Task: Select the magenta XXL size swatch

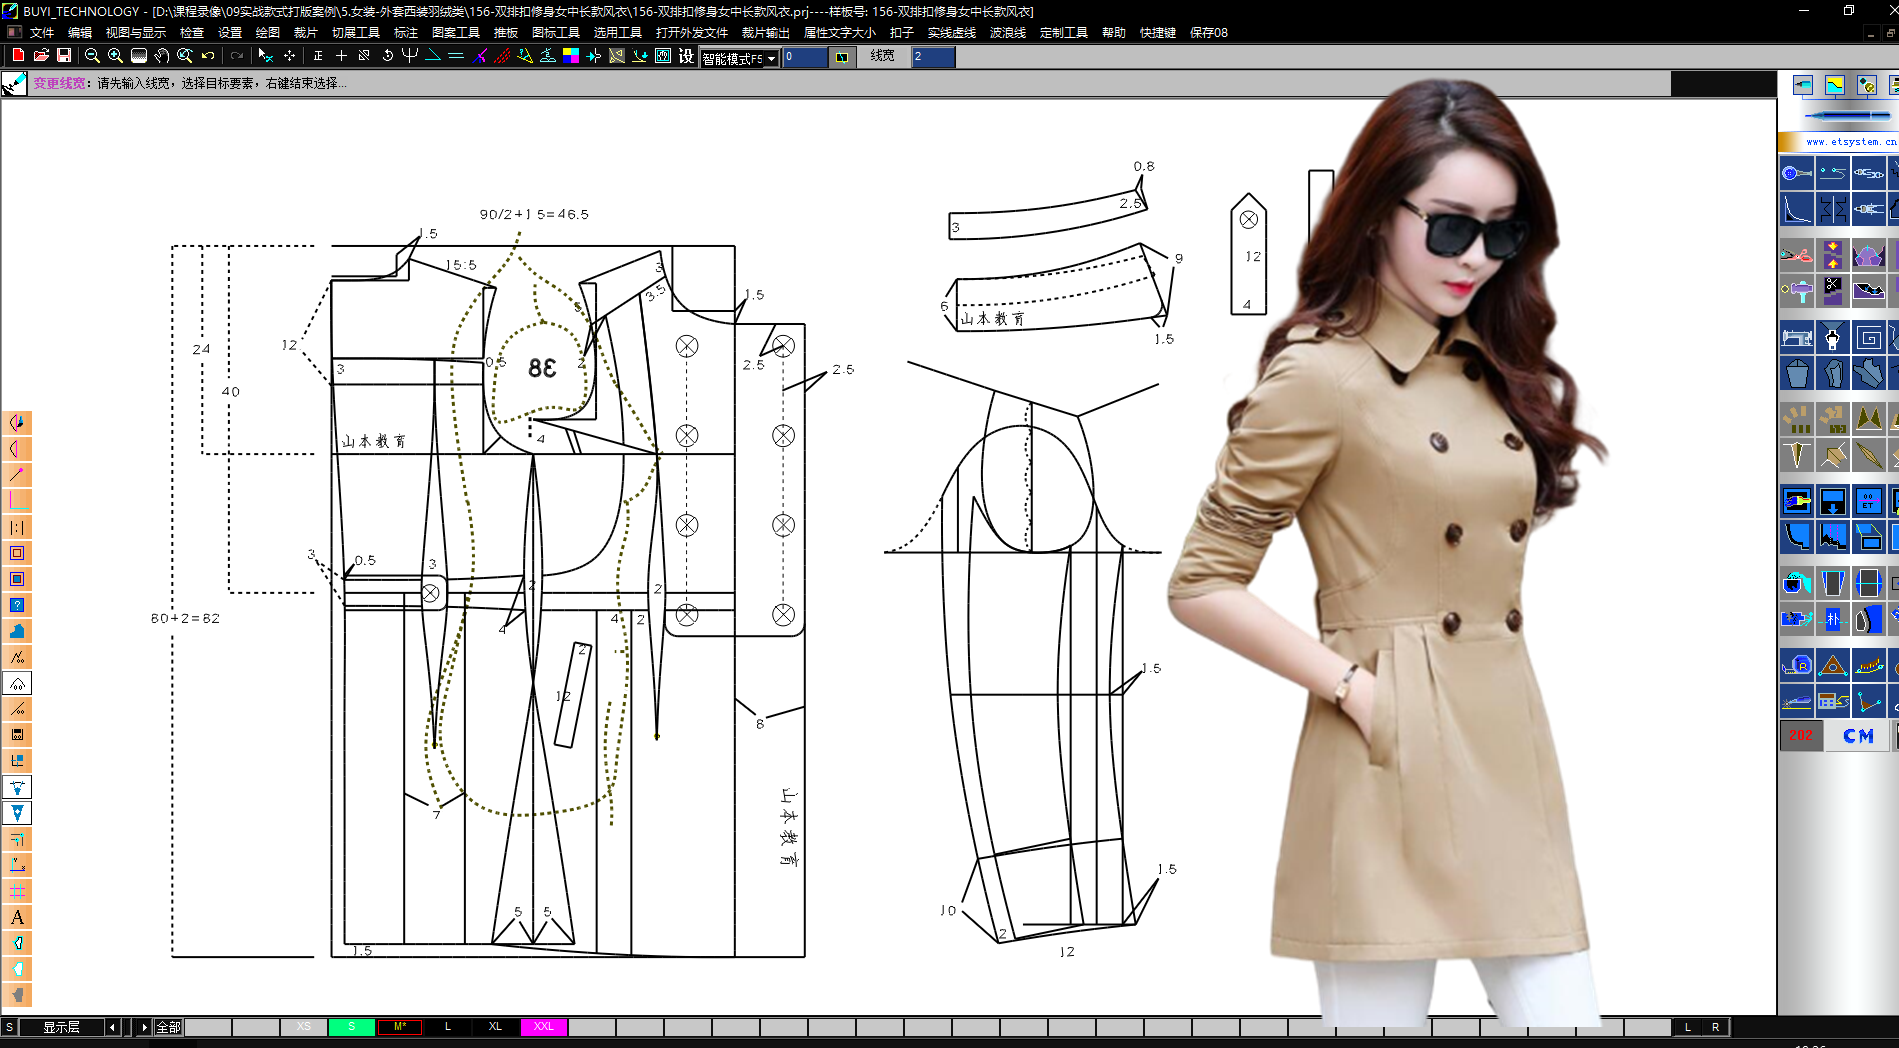Action: click(x=544, y=1027)
